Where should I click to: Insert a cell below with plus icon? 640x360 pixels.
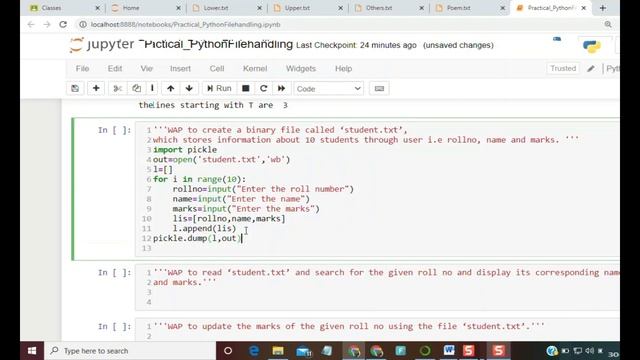click(96, 89)
